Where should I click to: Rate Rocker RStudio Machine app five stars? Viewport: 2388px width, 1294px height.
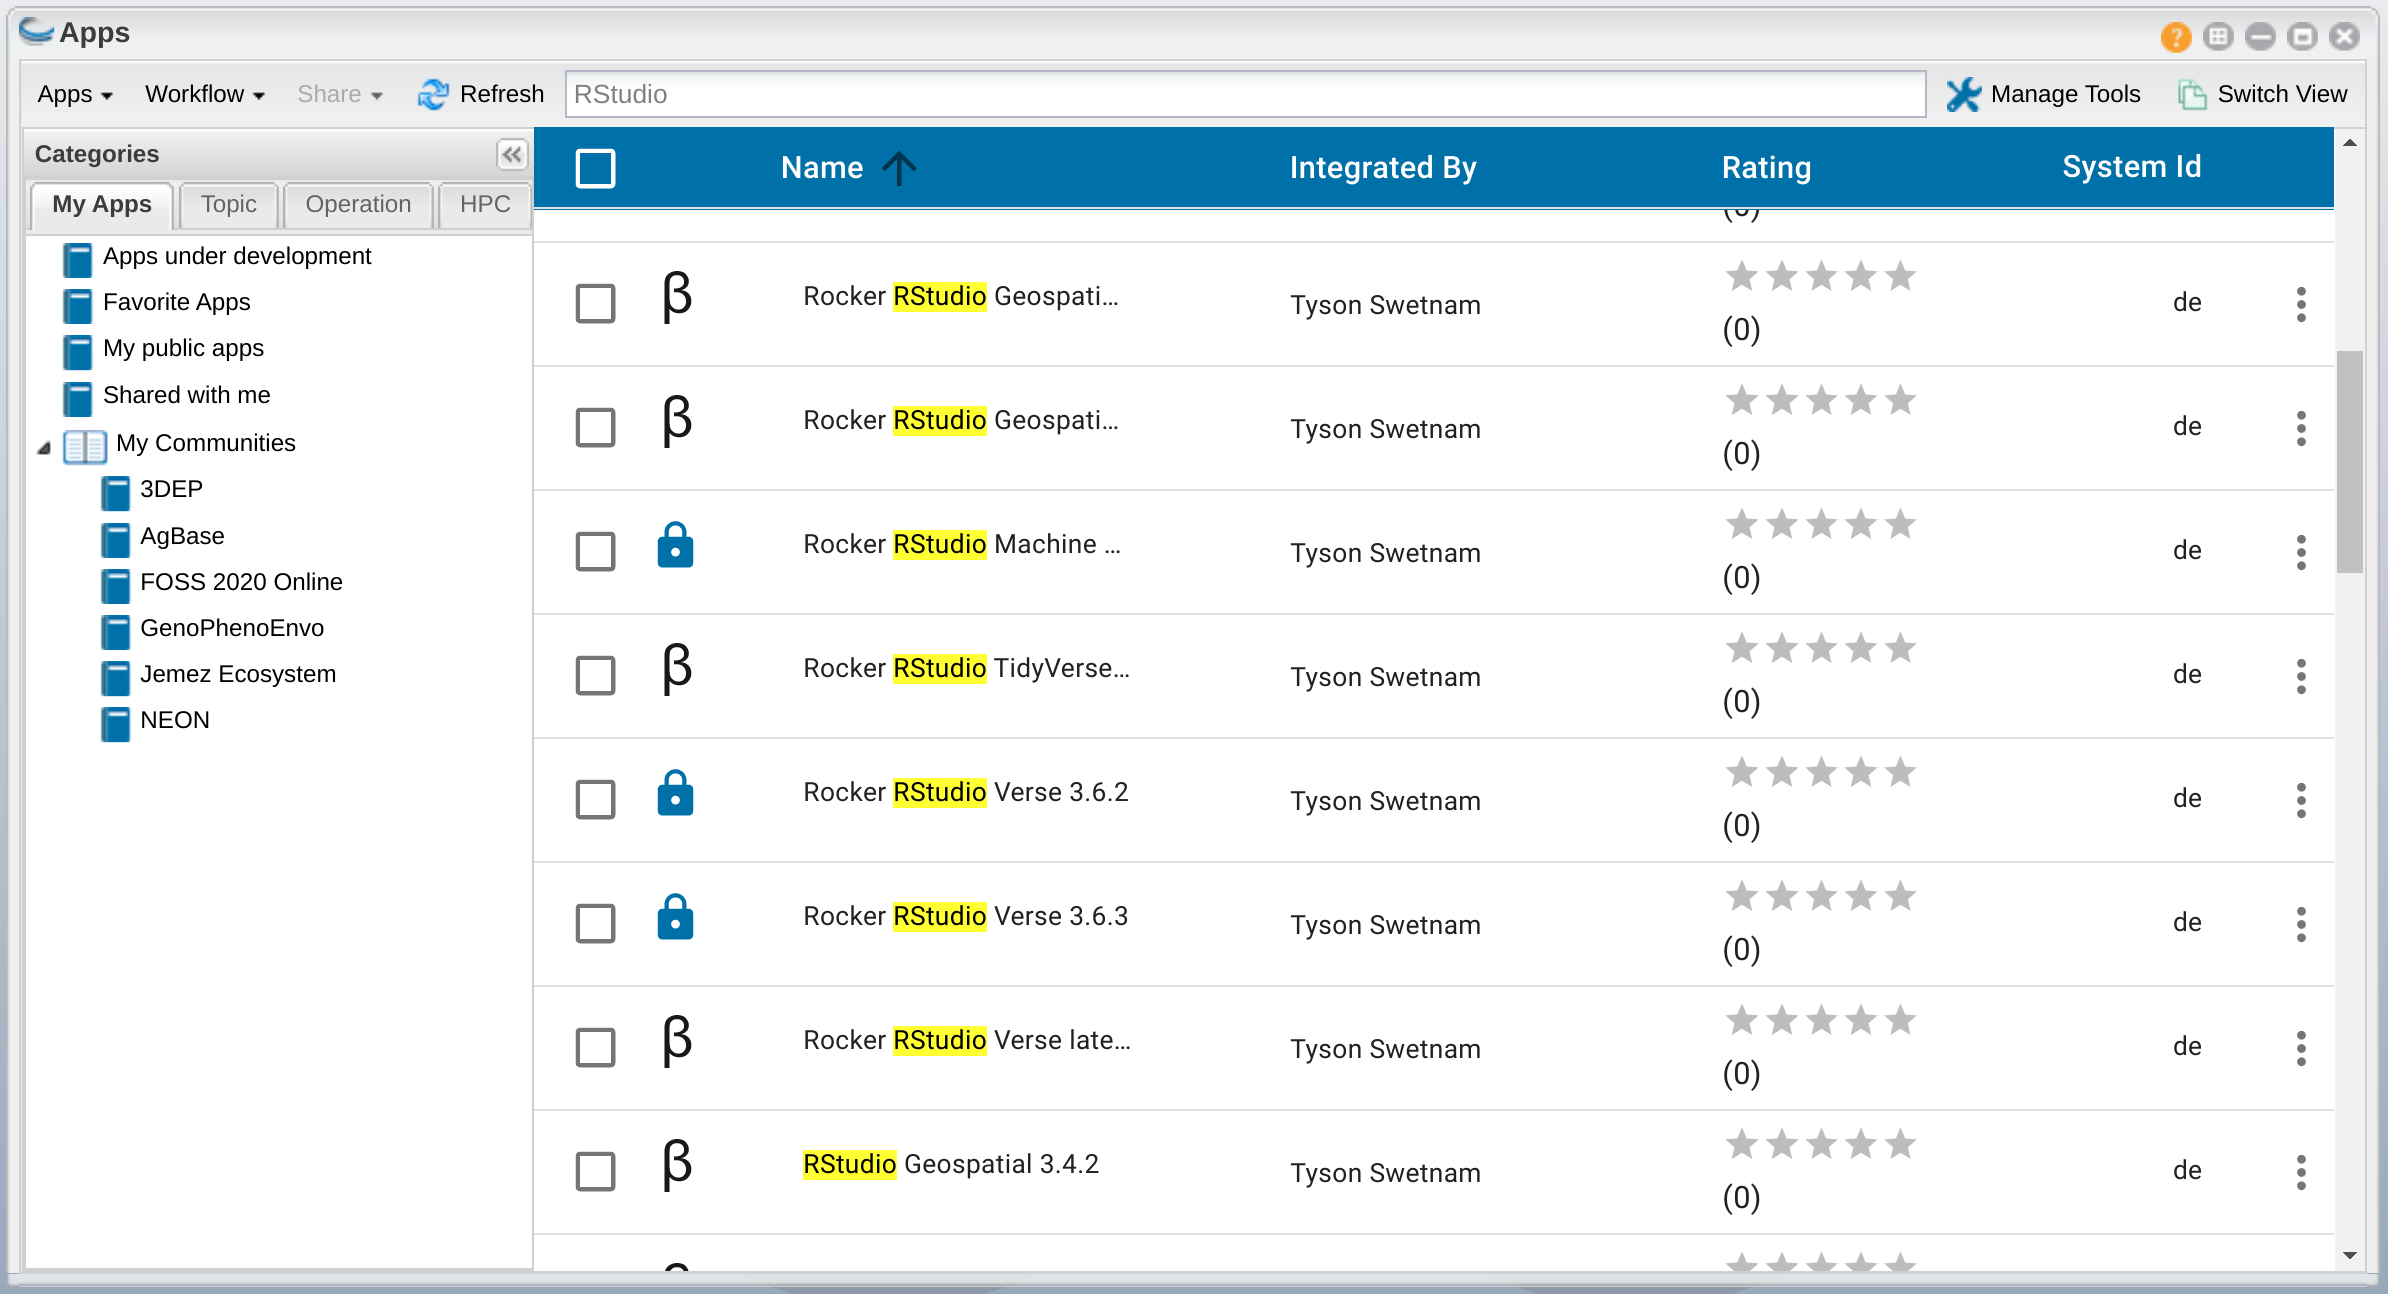coord(1900,524)
